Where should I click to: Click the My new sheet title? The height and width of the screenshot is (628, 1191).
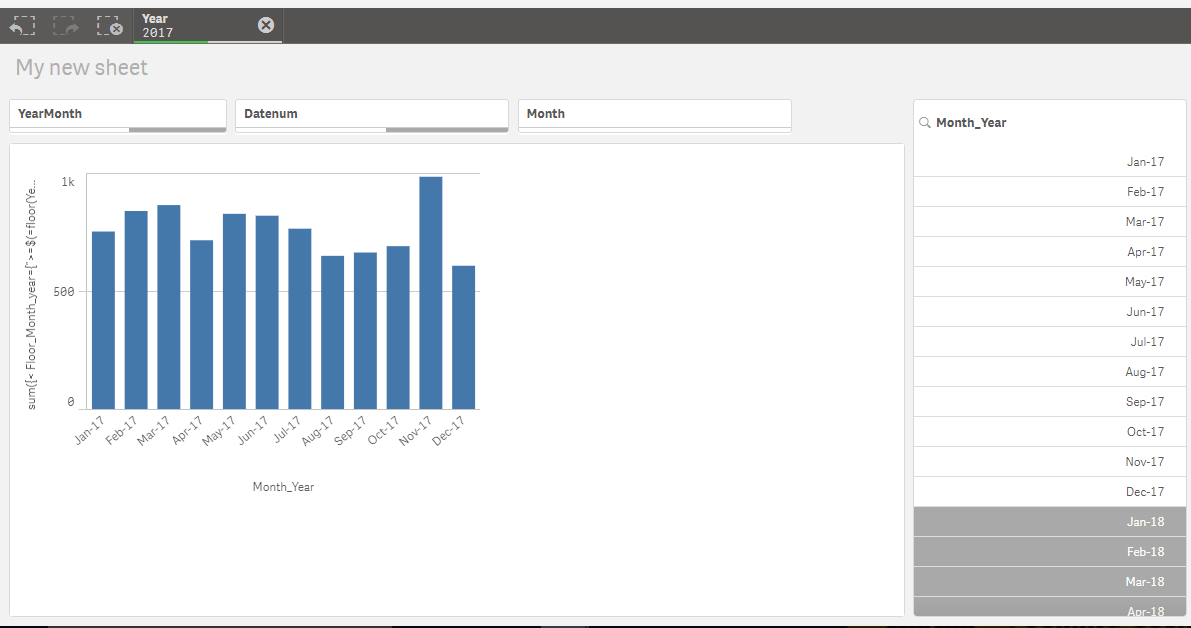81,68
